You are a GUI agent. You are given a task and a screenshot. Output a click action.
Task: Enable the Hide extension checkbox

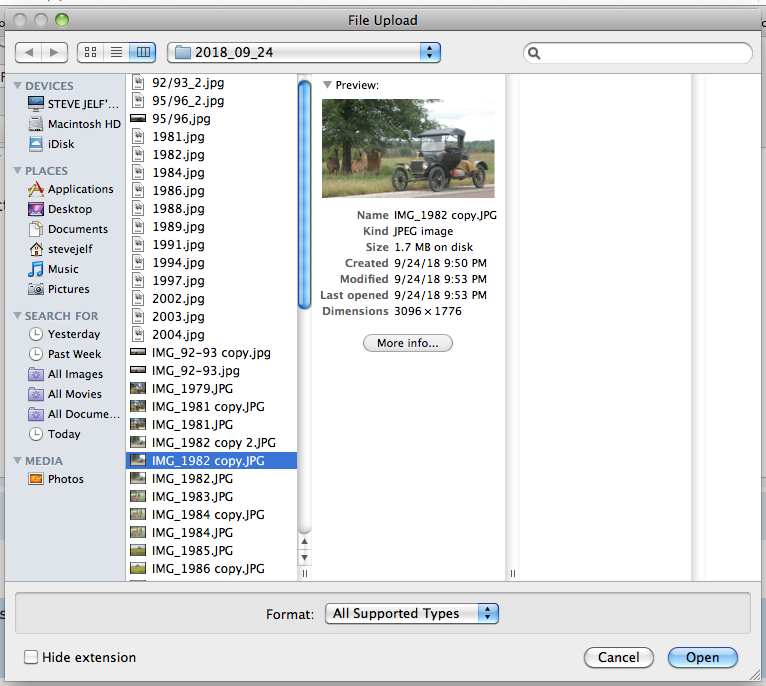point(32,657)
